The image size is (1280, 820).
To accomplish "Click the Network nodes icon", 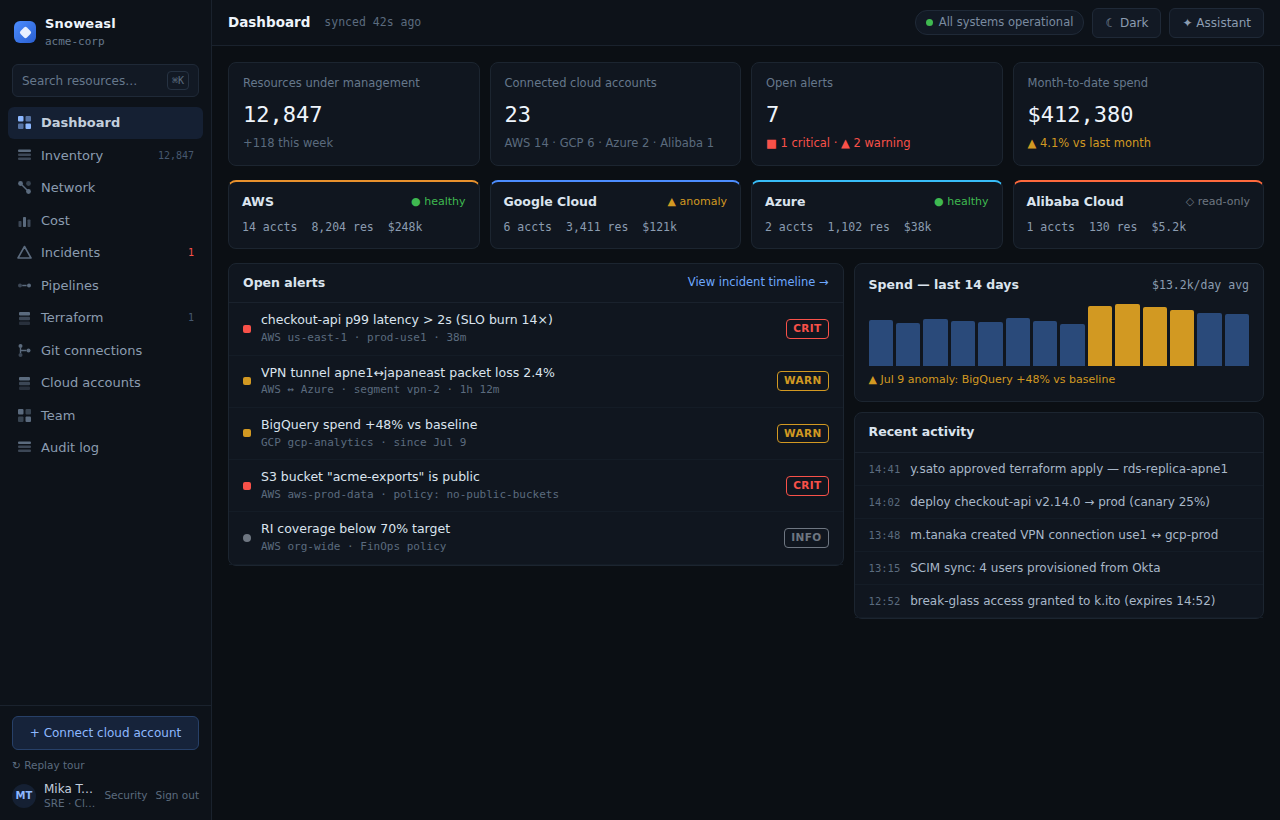I will point(24,188).
